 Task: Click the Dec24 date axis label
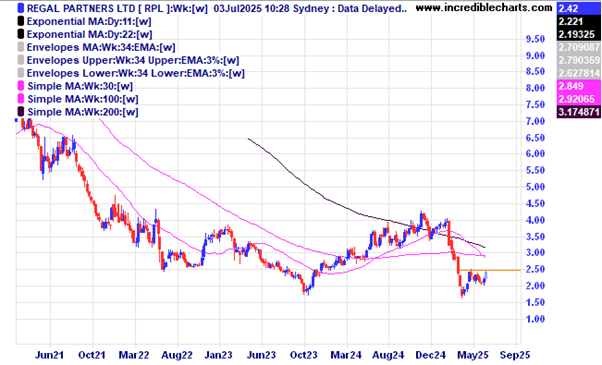click(430, 355)
